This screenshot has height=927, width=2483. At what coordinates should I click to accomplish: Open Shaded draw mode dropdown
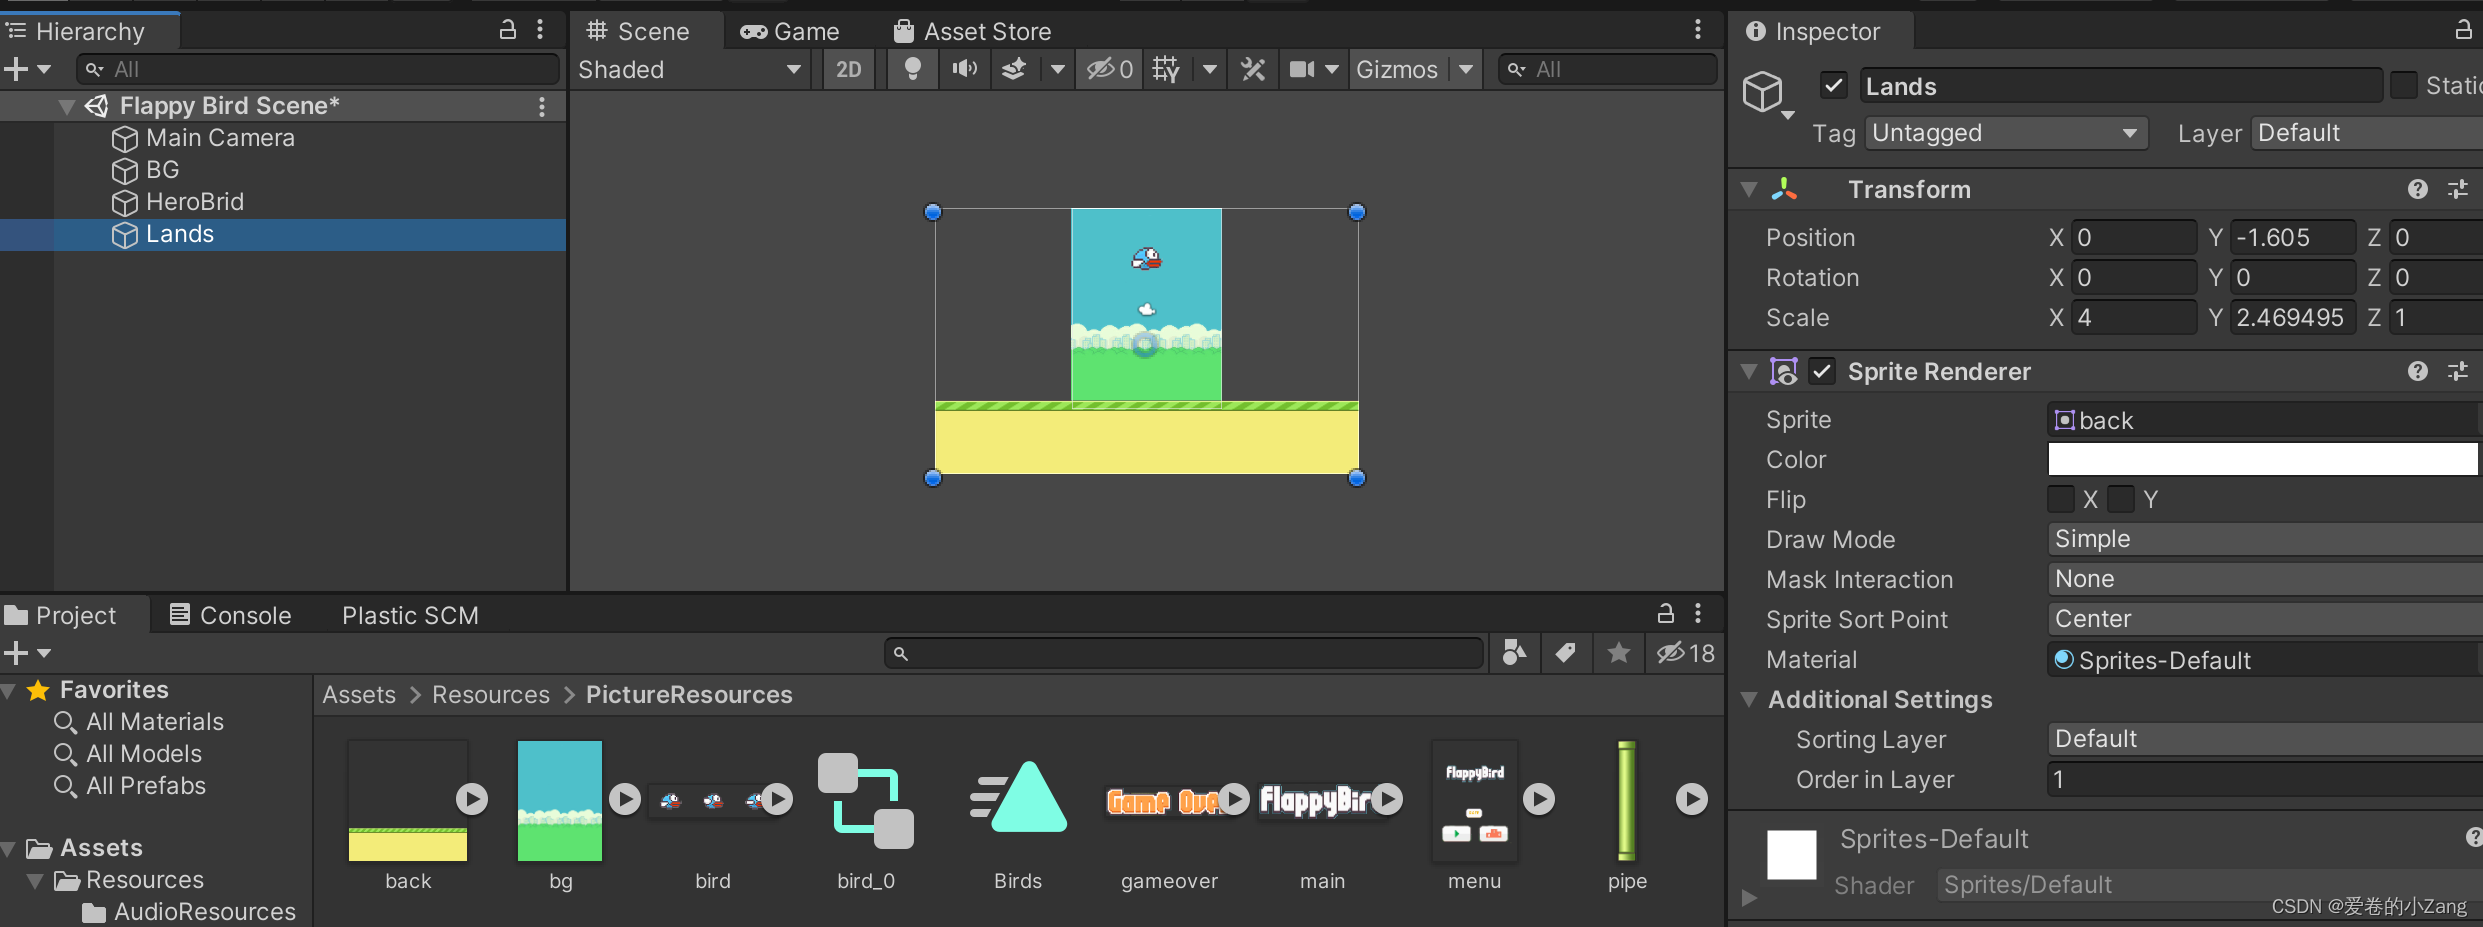tap(690, 69)
